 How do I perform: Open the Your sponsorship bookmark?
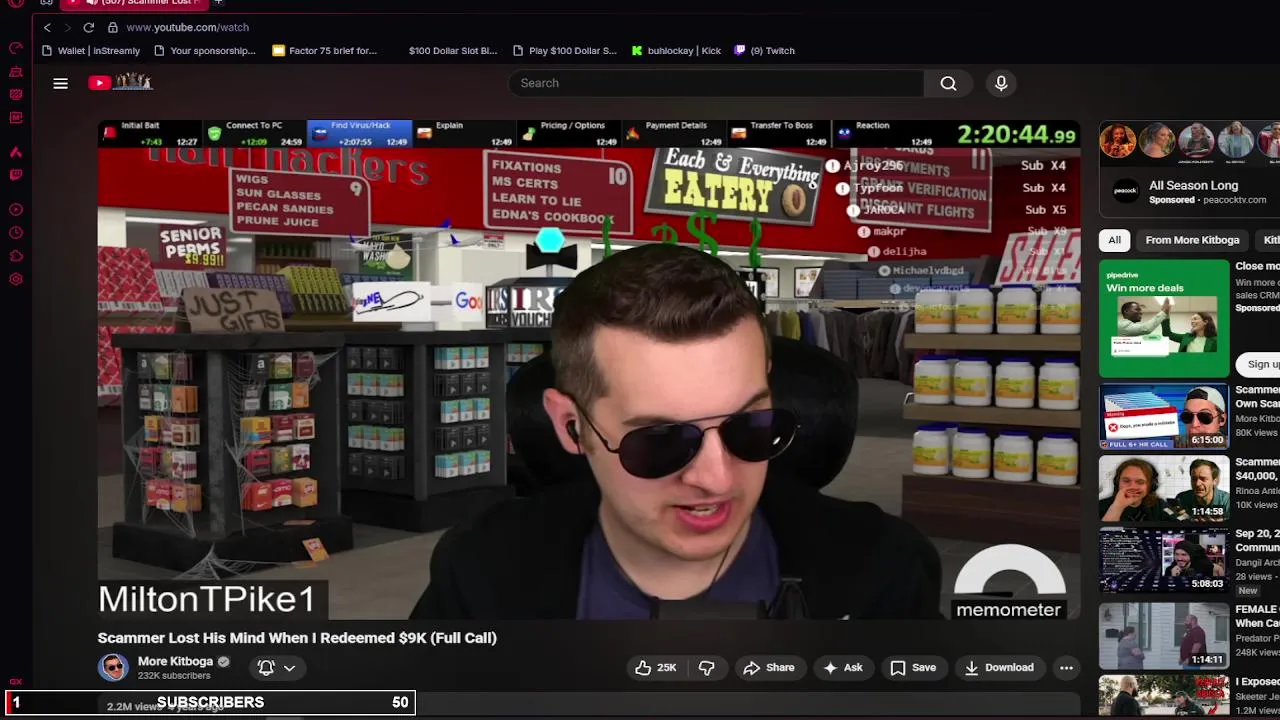[x=205, y=50]
